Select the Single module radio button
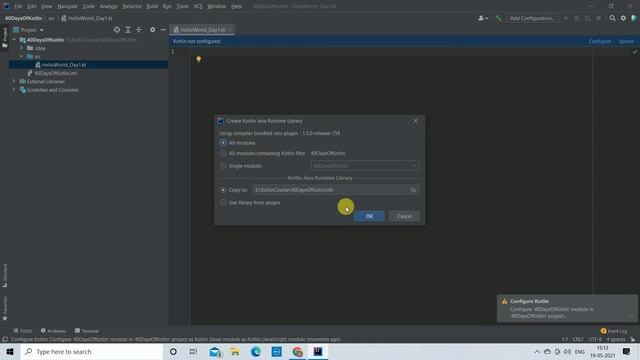Screen dimensions: 640x360 point(223,166)
